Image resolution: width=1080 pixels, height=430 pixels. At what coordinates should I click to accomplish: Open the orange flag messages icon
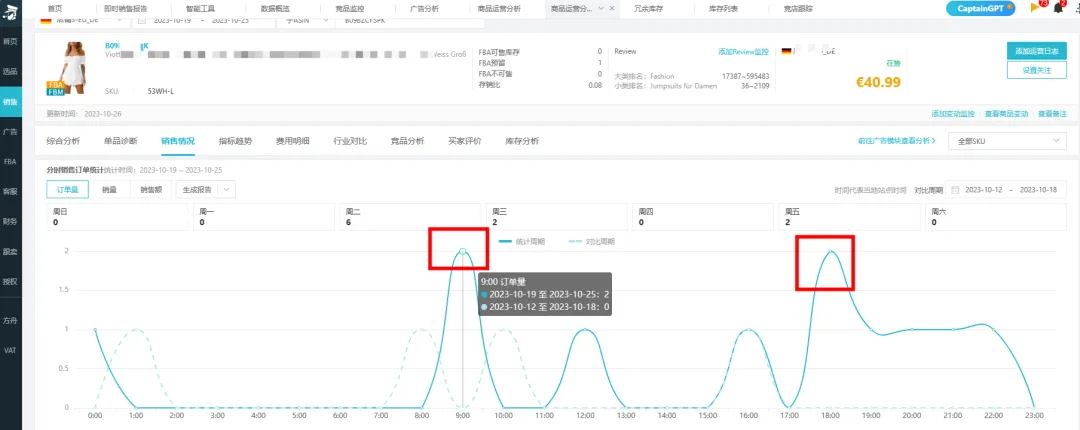[1035, 8]
